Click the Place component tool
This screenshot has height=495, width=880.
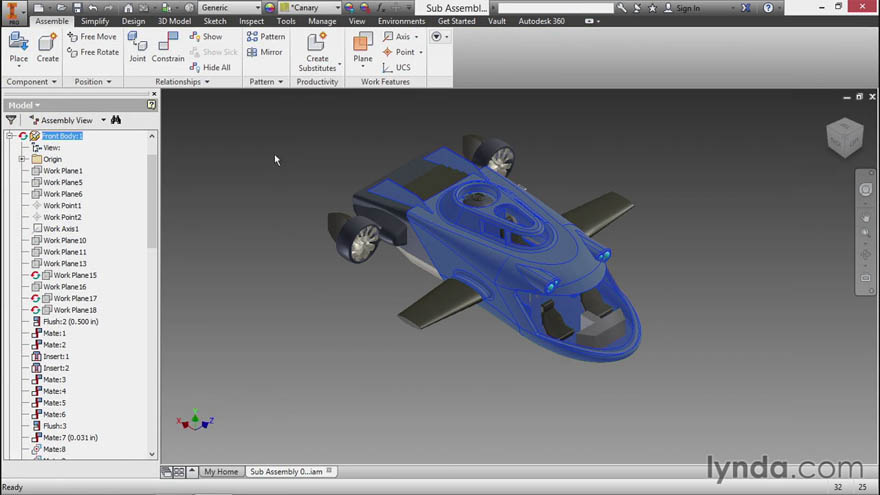(19, 48)
